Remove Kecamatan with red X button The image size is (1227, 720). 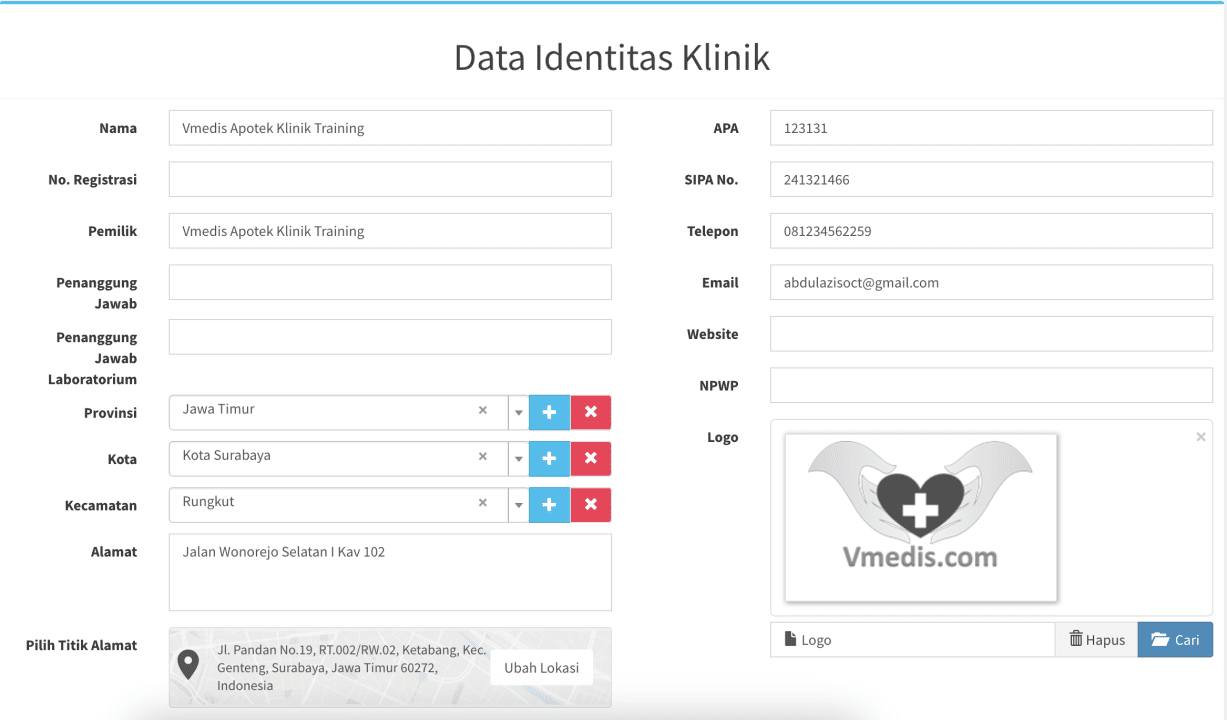tap(591, 505)
